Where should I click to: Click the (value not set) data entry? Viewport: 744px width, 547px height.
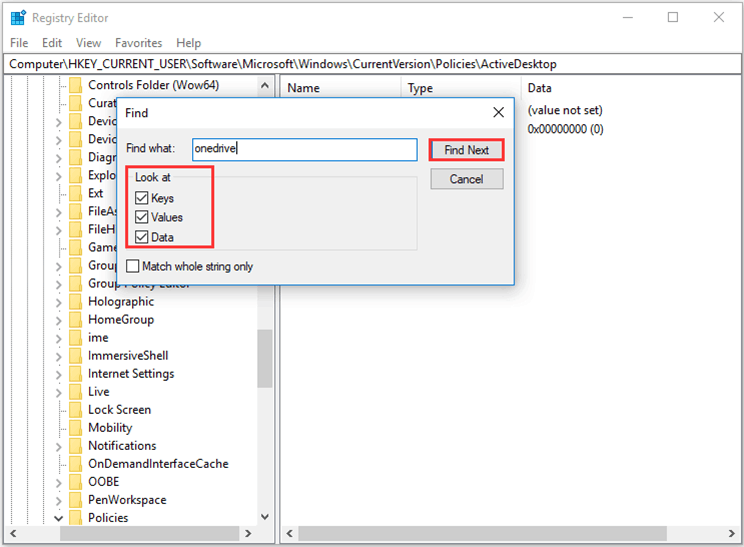pos(565,111)
